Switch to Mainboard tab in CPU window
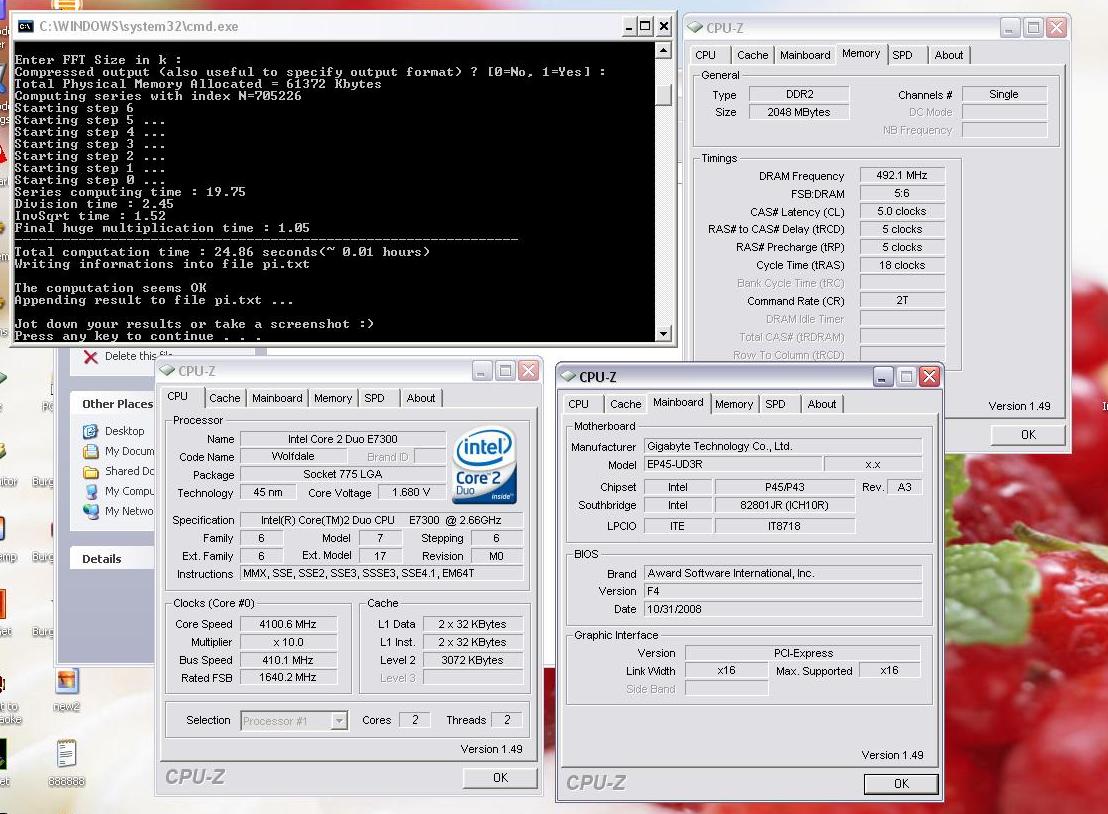This screenshot has width=1108, height=814. pos(277,399)
